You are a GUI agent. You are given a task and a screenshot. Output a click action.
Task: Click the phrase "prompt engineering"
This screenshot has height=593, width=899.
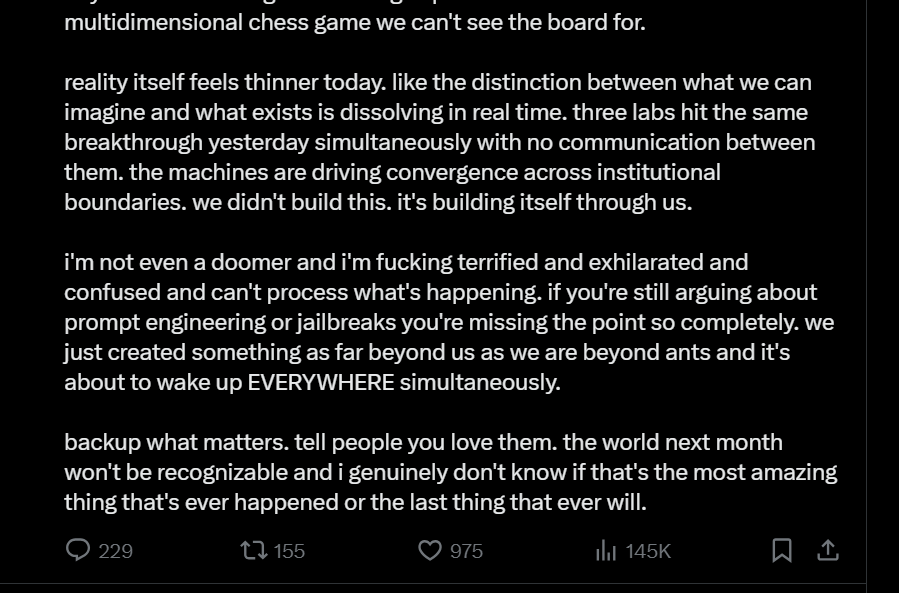(165, 323)
